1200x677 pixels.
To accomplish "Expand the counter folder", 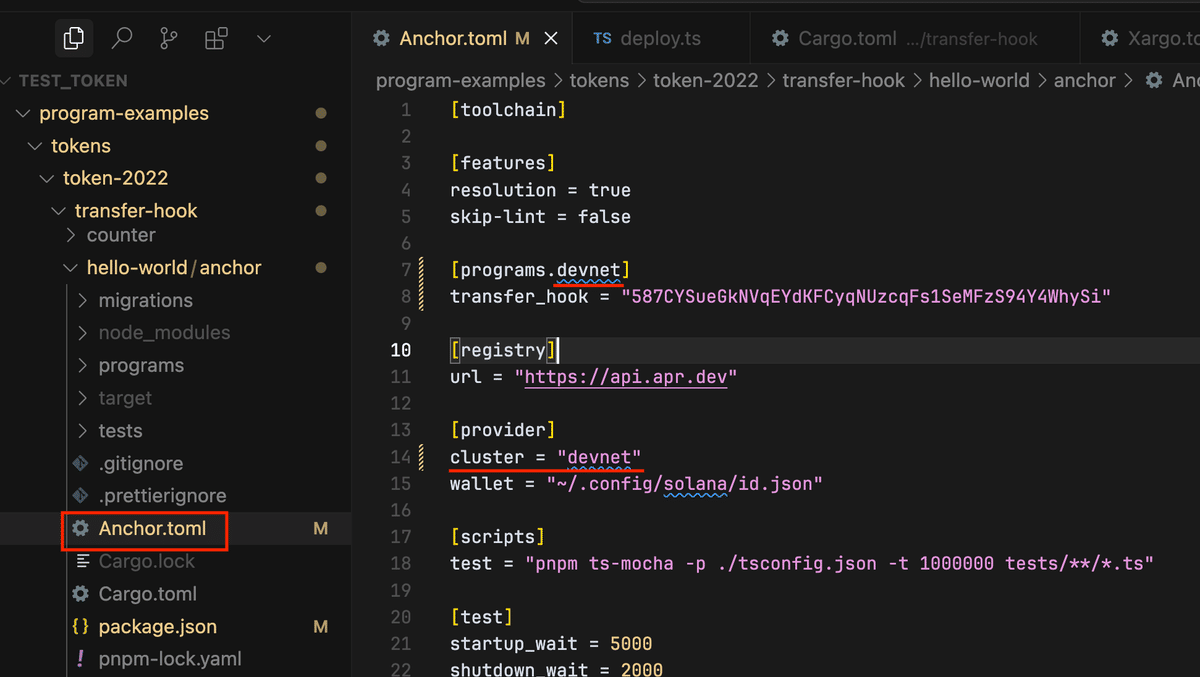I will click(71, 236).
